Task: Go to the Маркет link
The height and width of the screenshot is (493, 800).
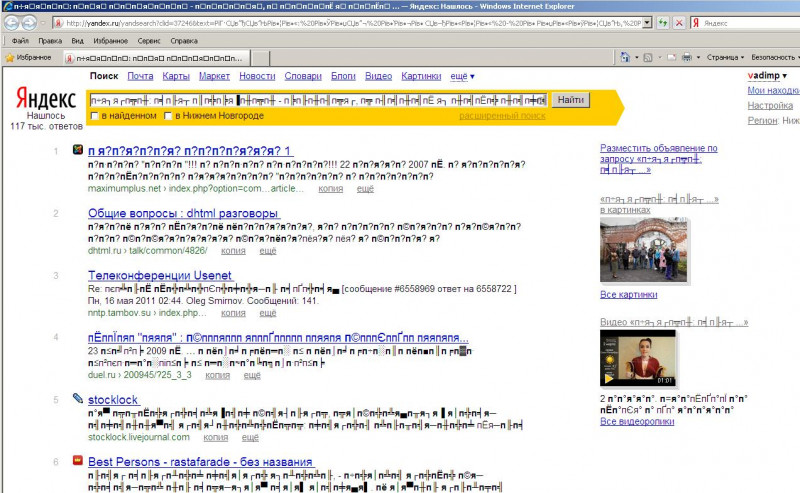Action: point(214,76)
